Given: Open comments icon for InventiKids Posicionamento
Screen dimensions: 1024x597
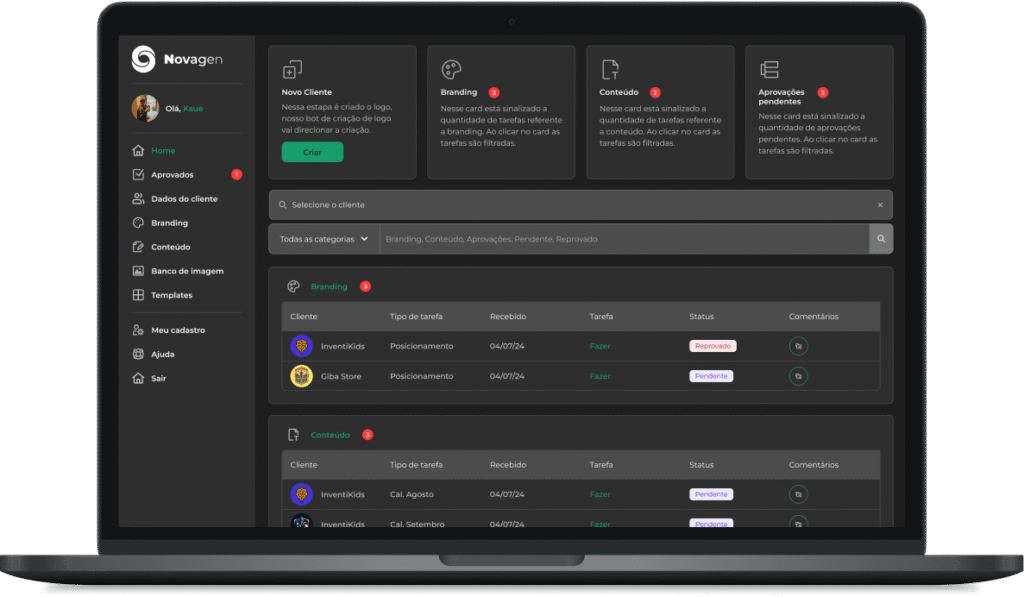Looking at the screenshot, I should (x=798, y=346).
